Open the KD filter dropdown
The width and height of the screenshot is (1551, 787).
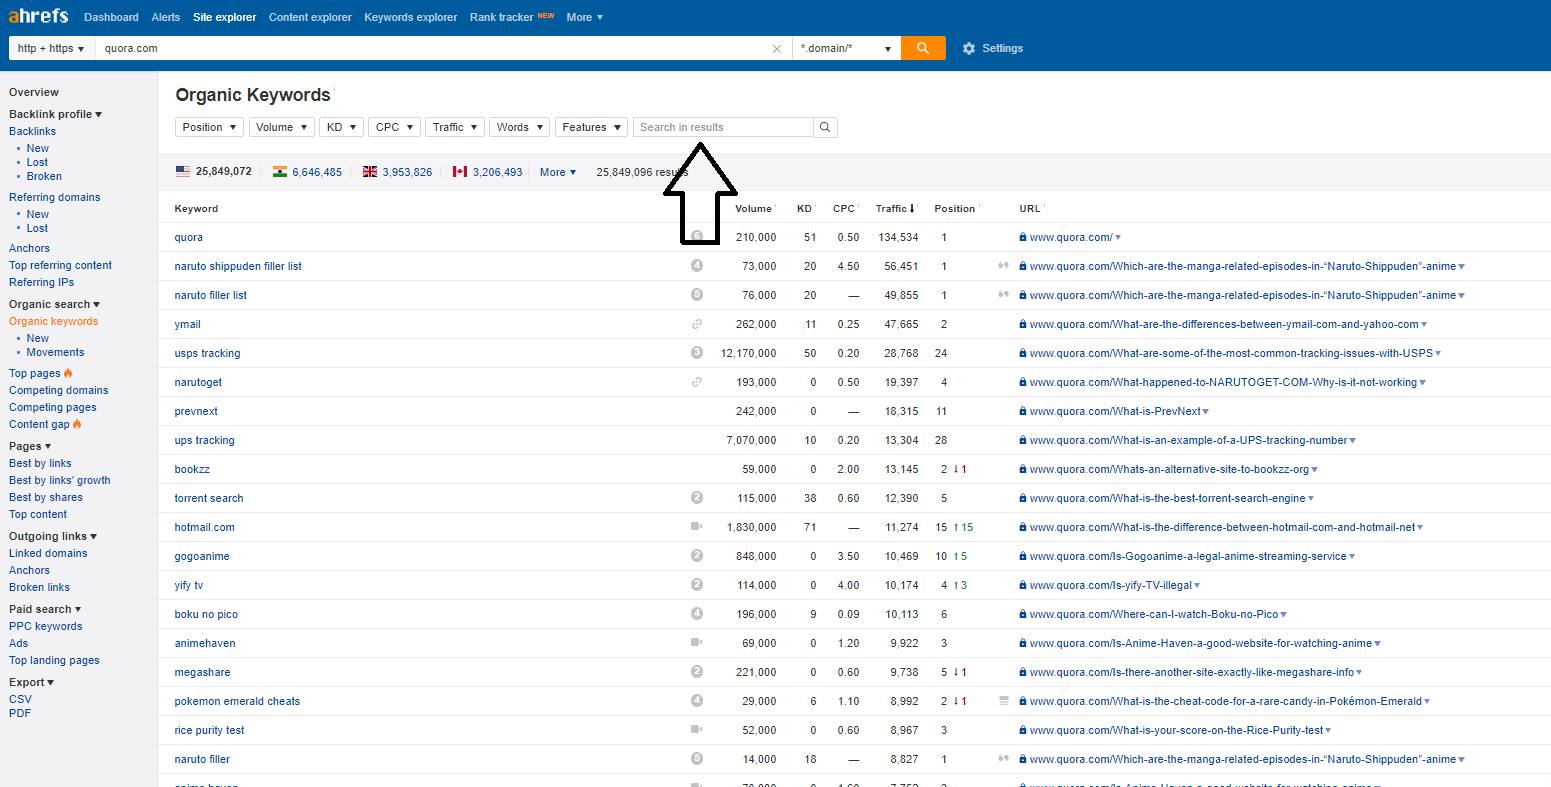coord(341,127)
